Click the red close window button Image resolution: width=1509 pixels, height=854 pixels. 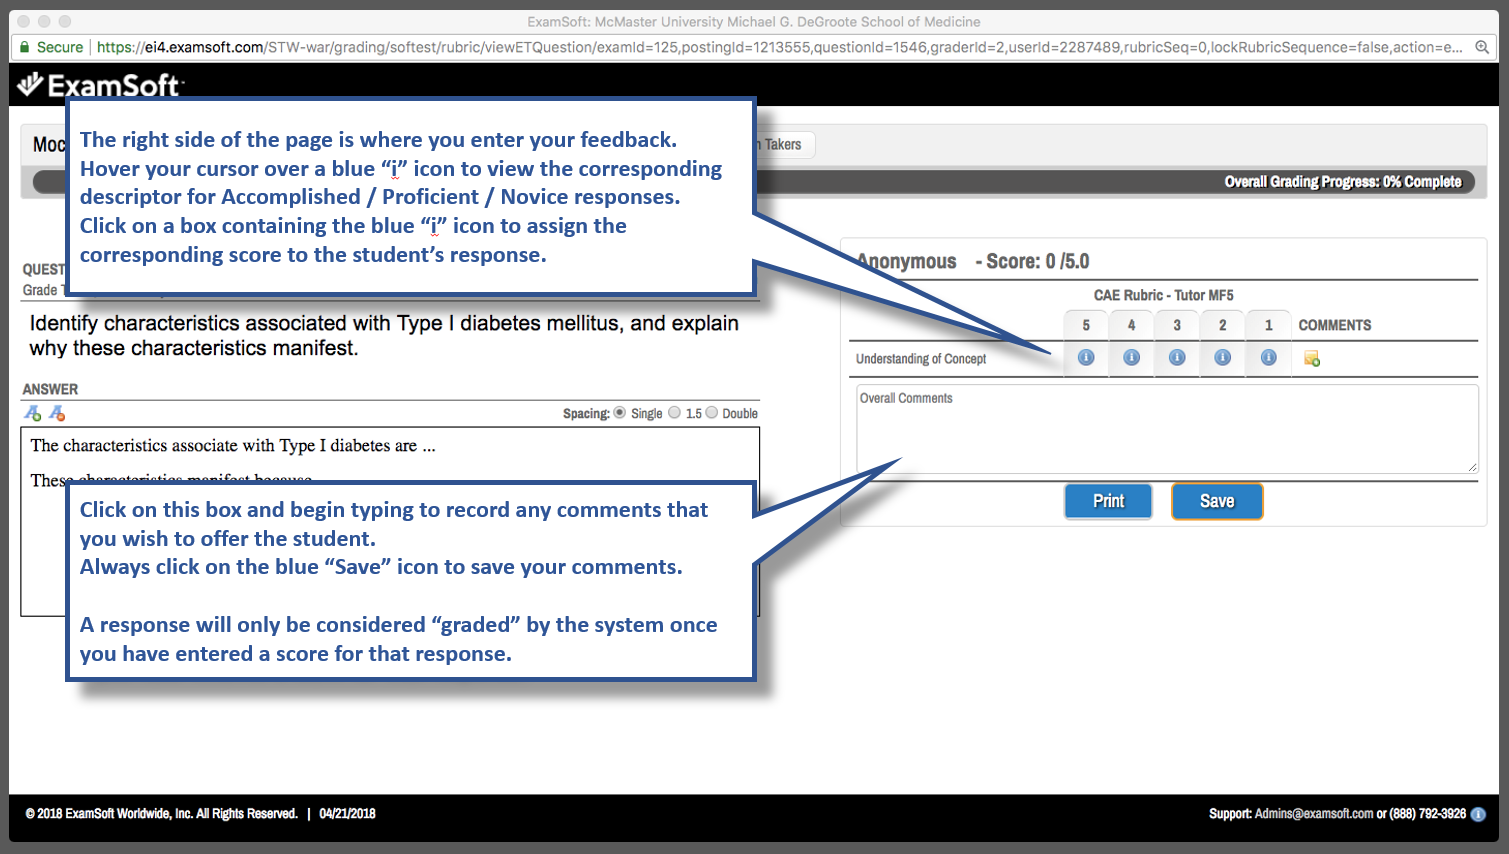(x=24, y=21)
